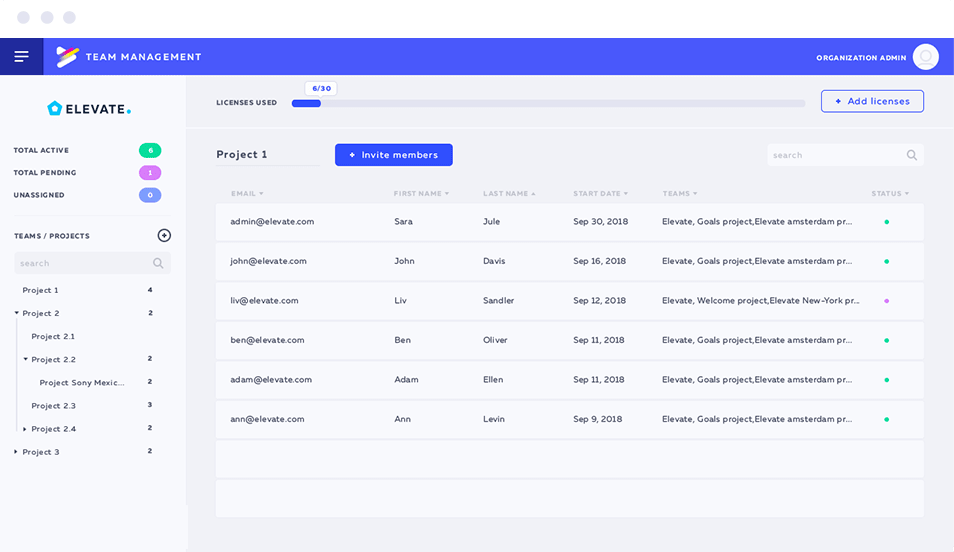The height and width of the screenshot is (552, 954).
Task: Select Project 1 in sidebar tree
Action: pyautogui.click(x=40, y=290)
